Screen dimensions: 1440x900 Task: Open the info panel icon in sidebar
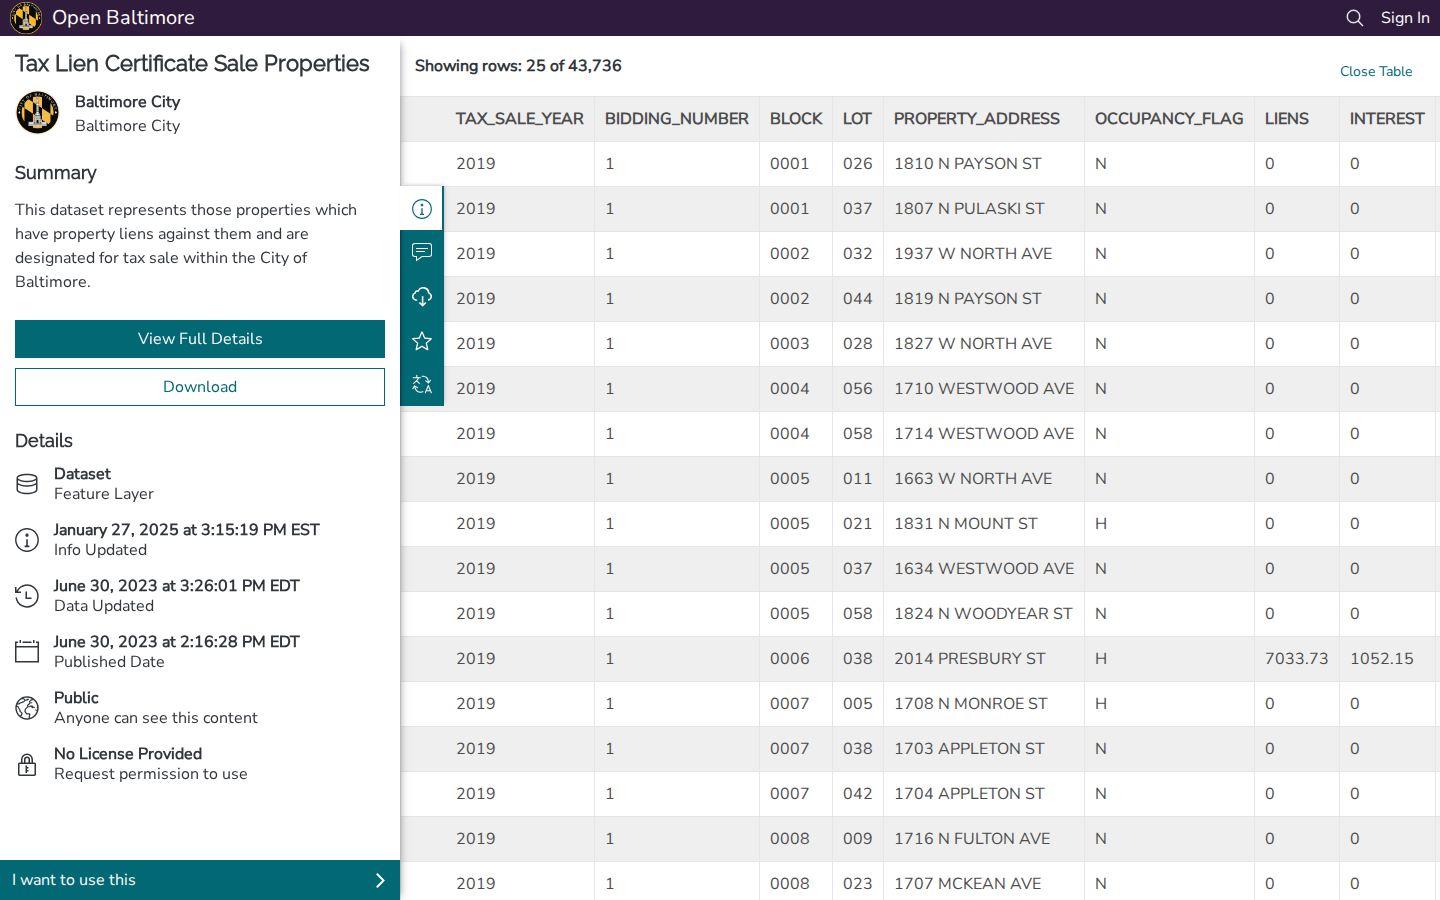[x=422, y=209]
